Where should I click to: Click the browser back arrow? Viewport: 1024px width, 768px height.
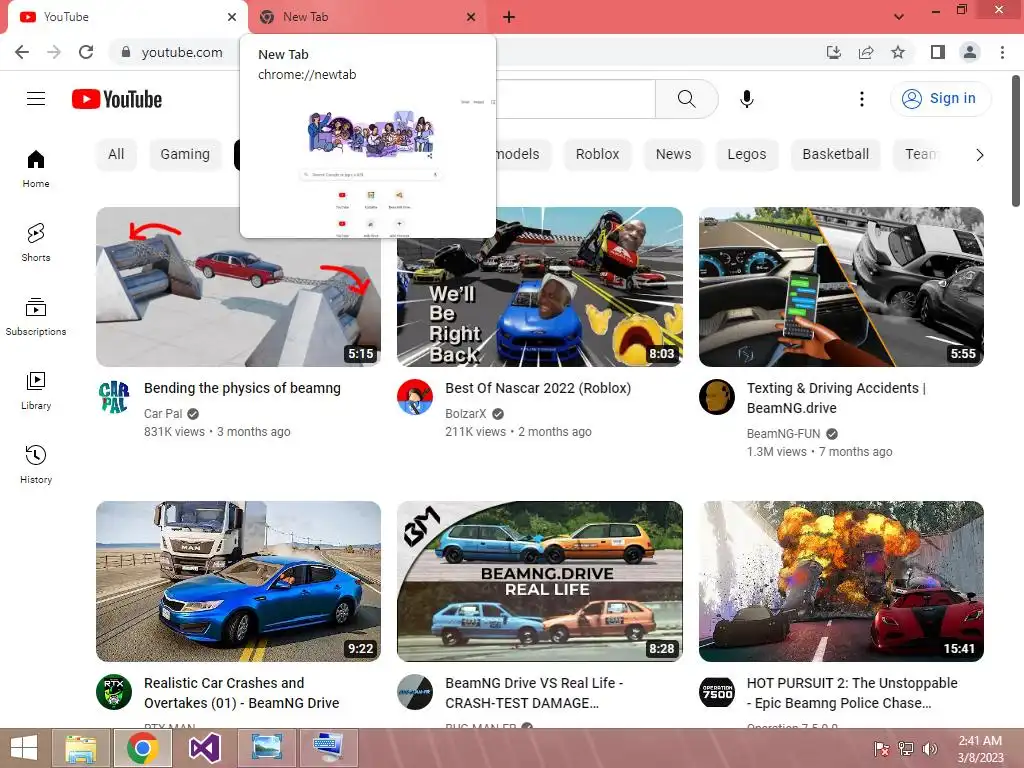point(22,52)
